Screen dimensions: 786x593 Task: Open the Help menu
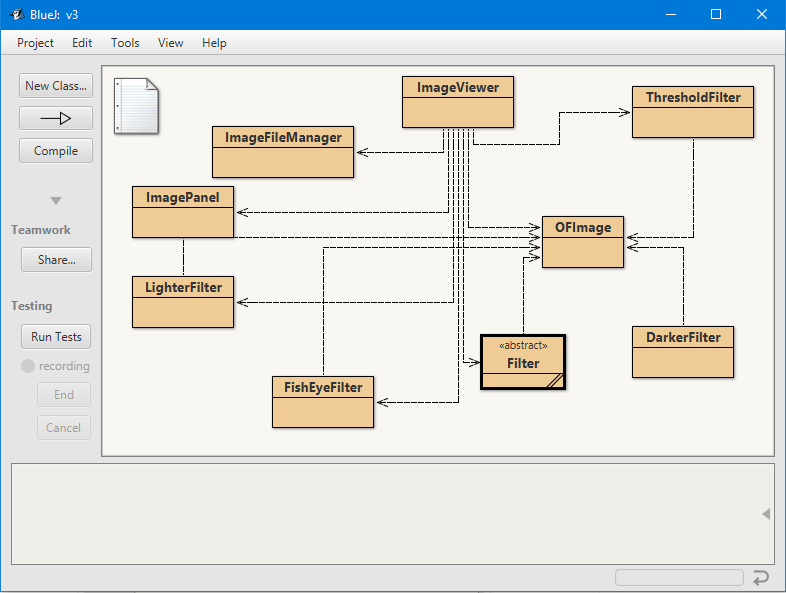tap(214, 43)
